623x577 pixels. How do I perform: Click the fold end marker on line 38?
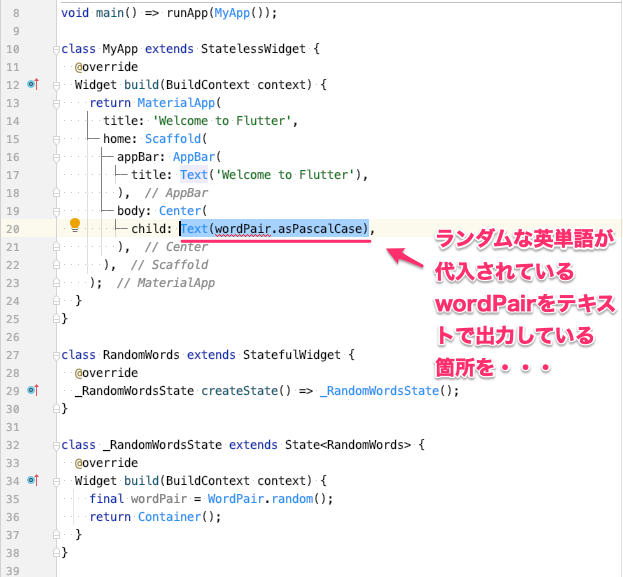click(56, 552)
